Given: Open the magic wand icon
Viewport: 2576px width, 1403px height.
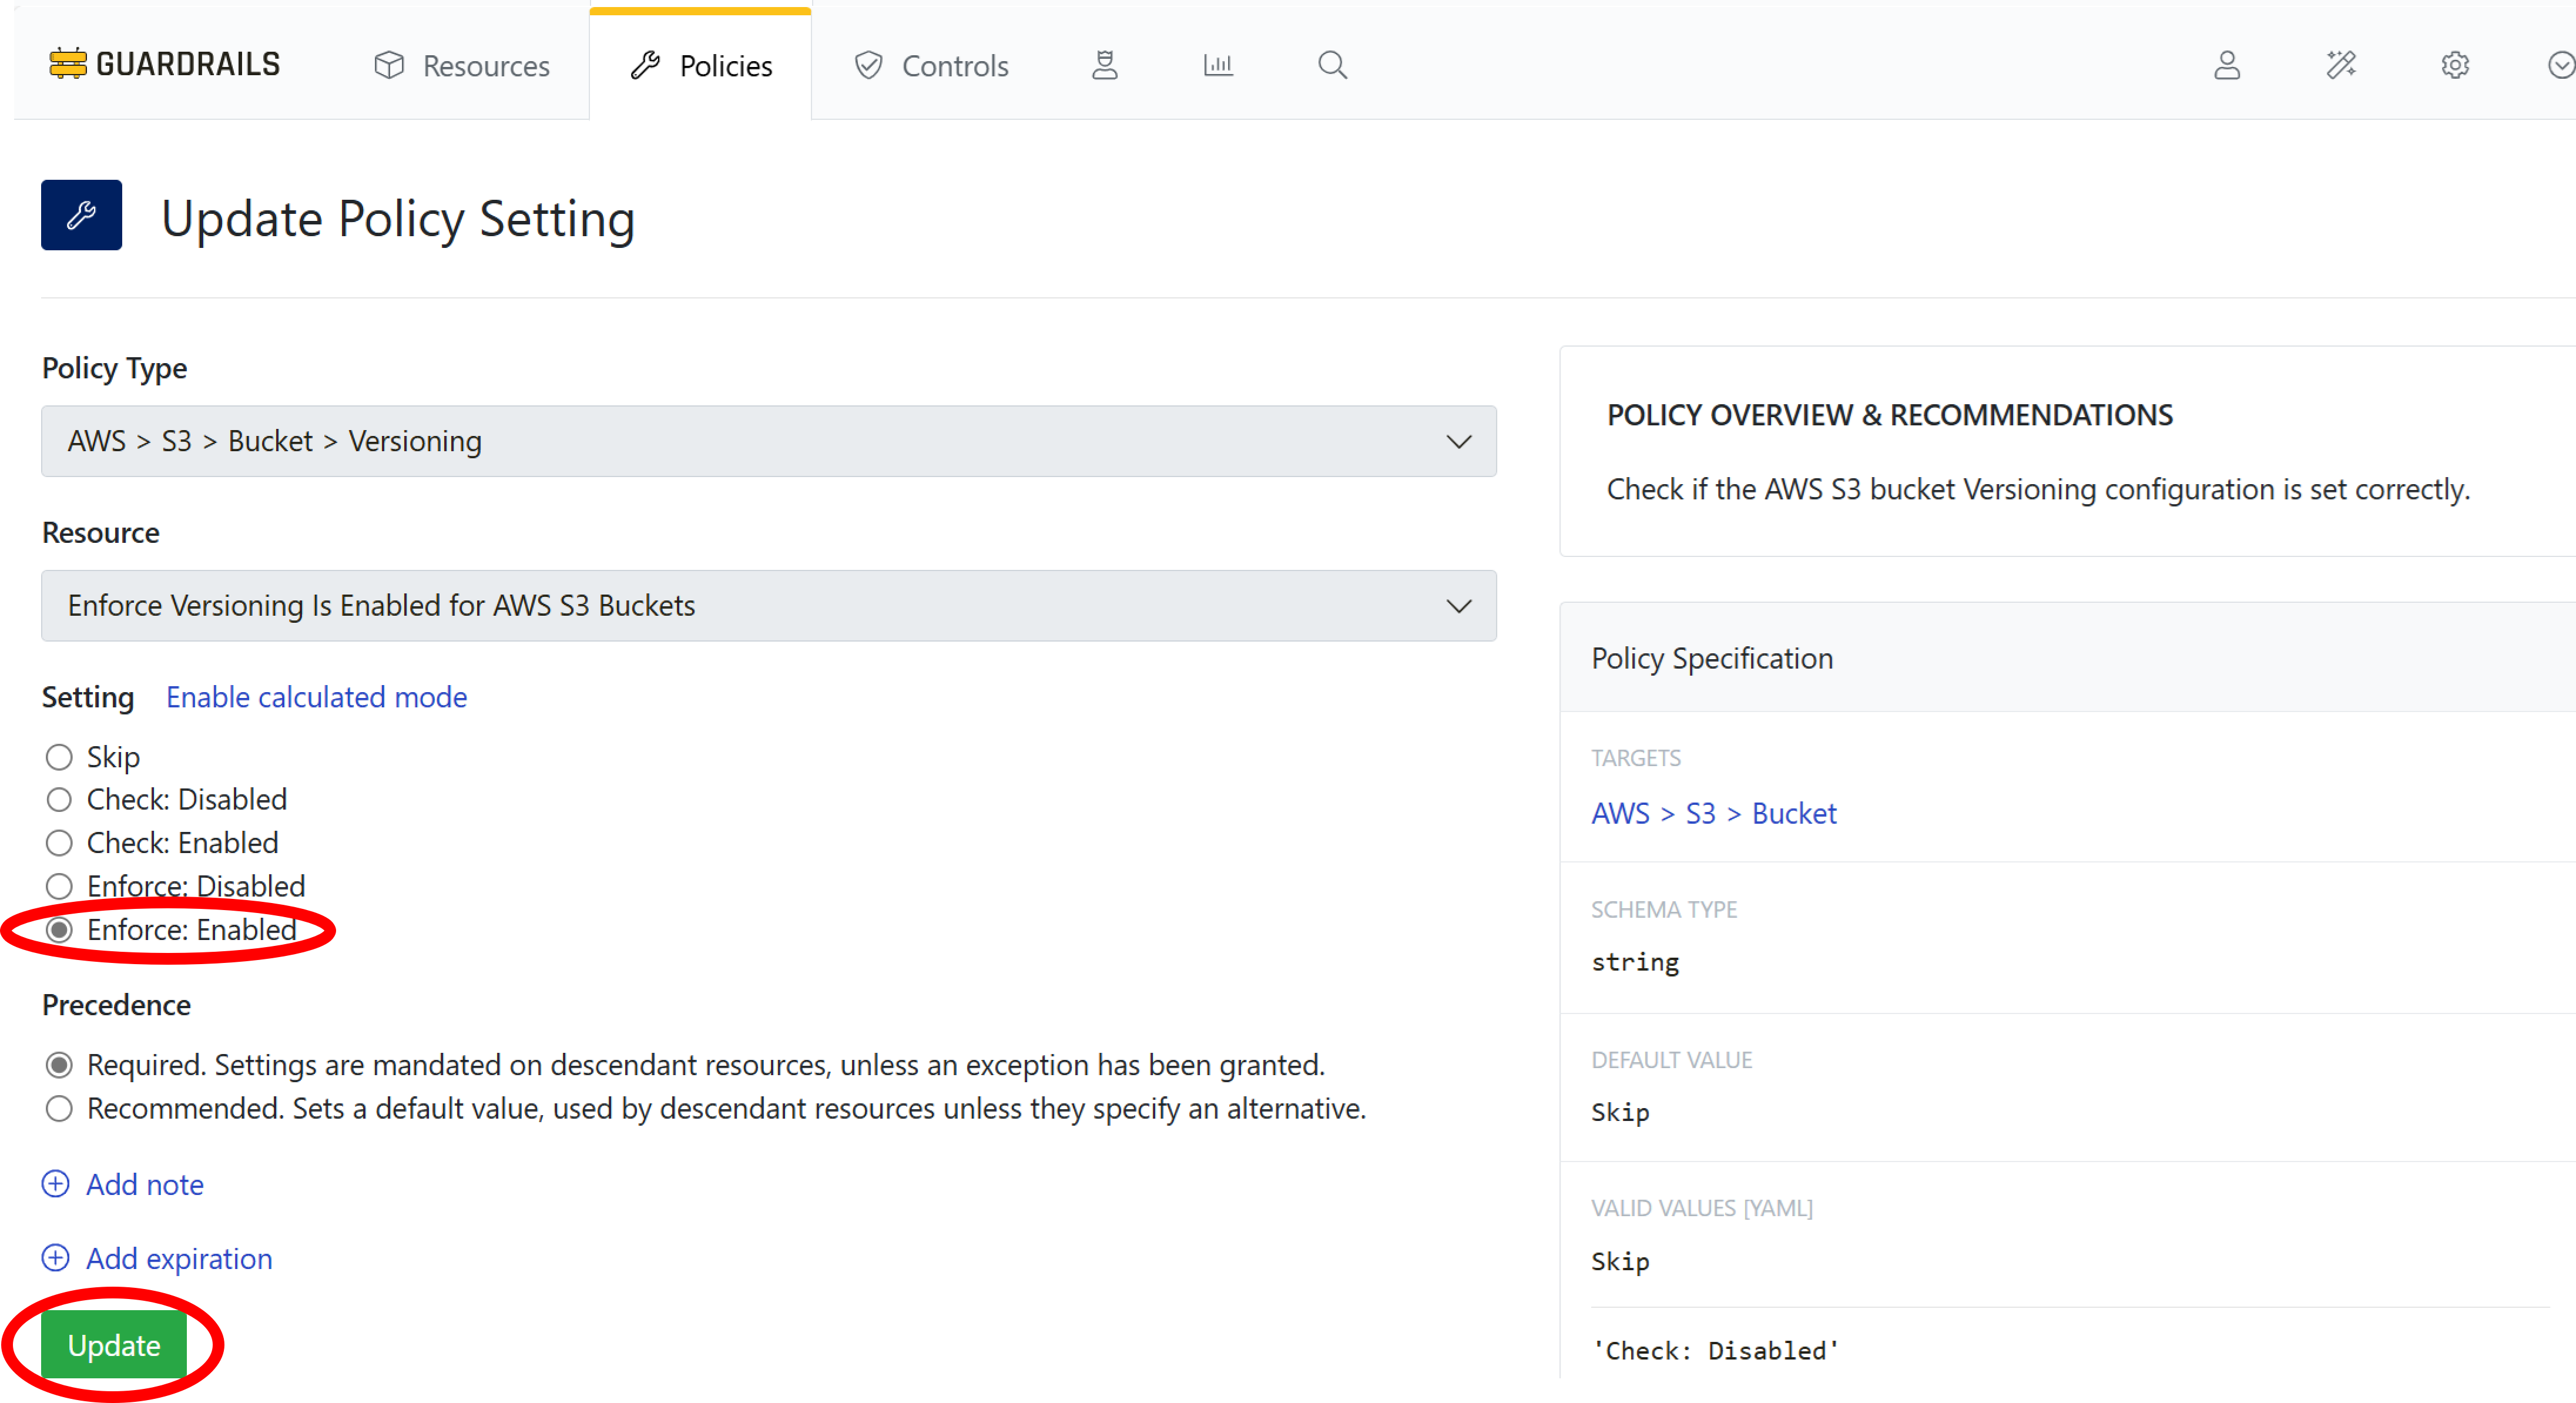Looking at the screenshot, I should 2341,64.
